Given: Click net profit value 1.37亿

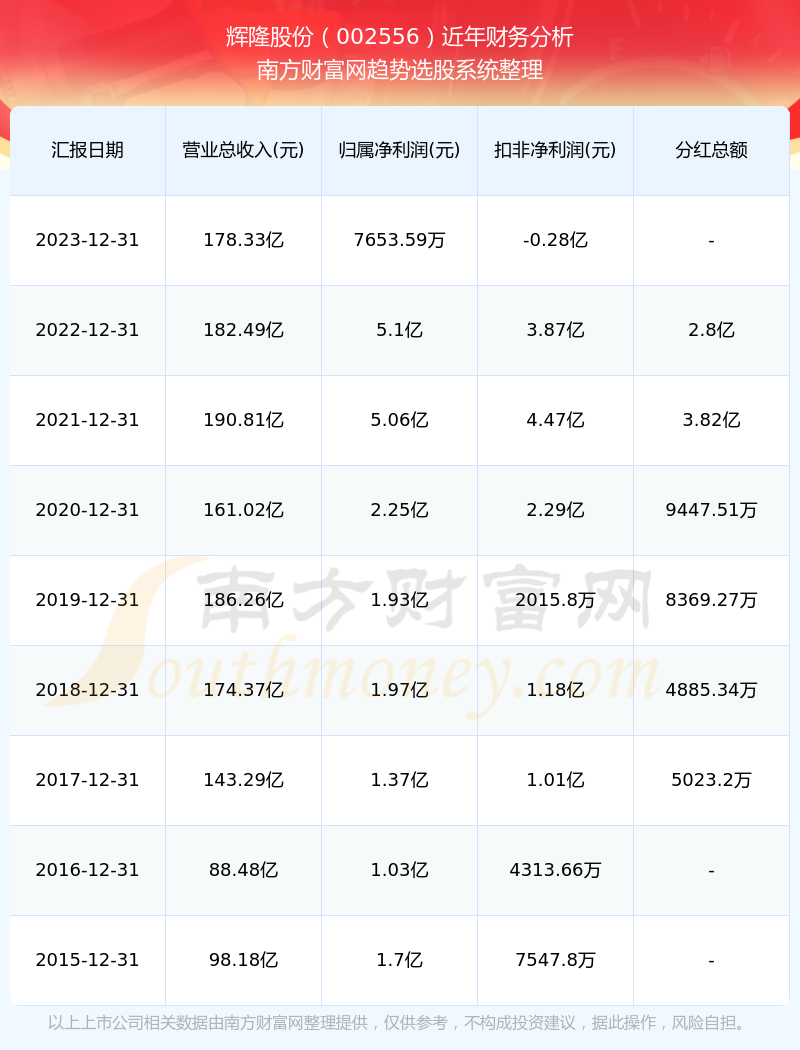Looking at the screenshot, I should tap(400, 780).
